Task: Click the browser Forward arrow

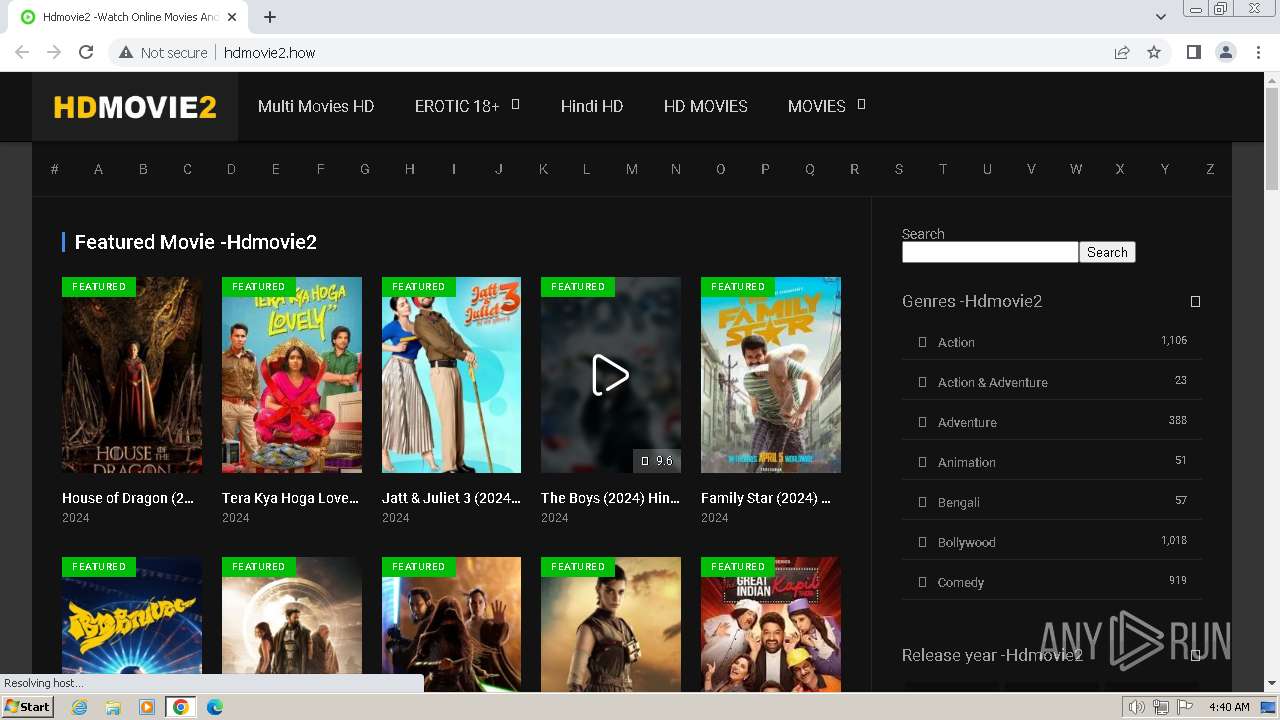Action: pos(54,52)
